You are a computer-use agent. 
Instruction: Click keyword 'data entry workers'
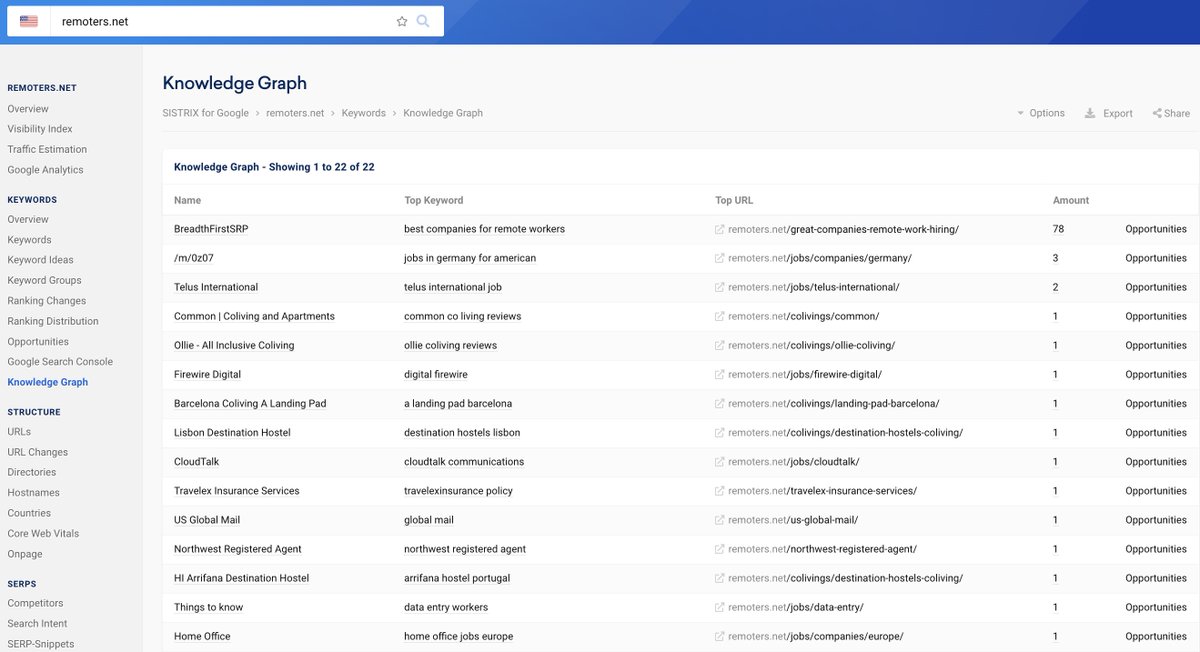447,607
